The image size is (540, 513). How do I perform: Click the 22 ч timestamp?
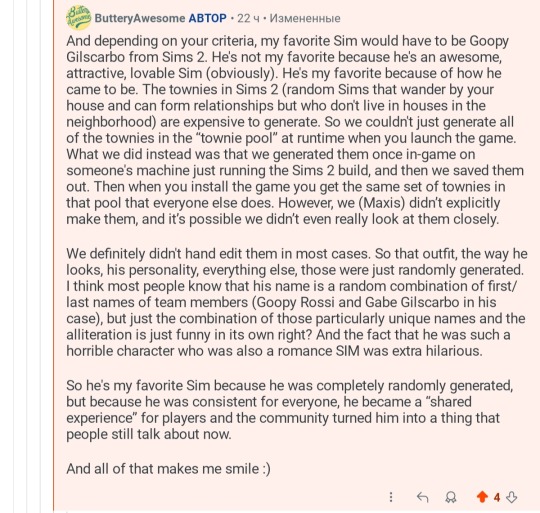[248, 18]
